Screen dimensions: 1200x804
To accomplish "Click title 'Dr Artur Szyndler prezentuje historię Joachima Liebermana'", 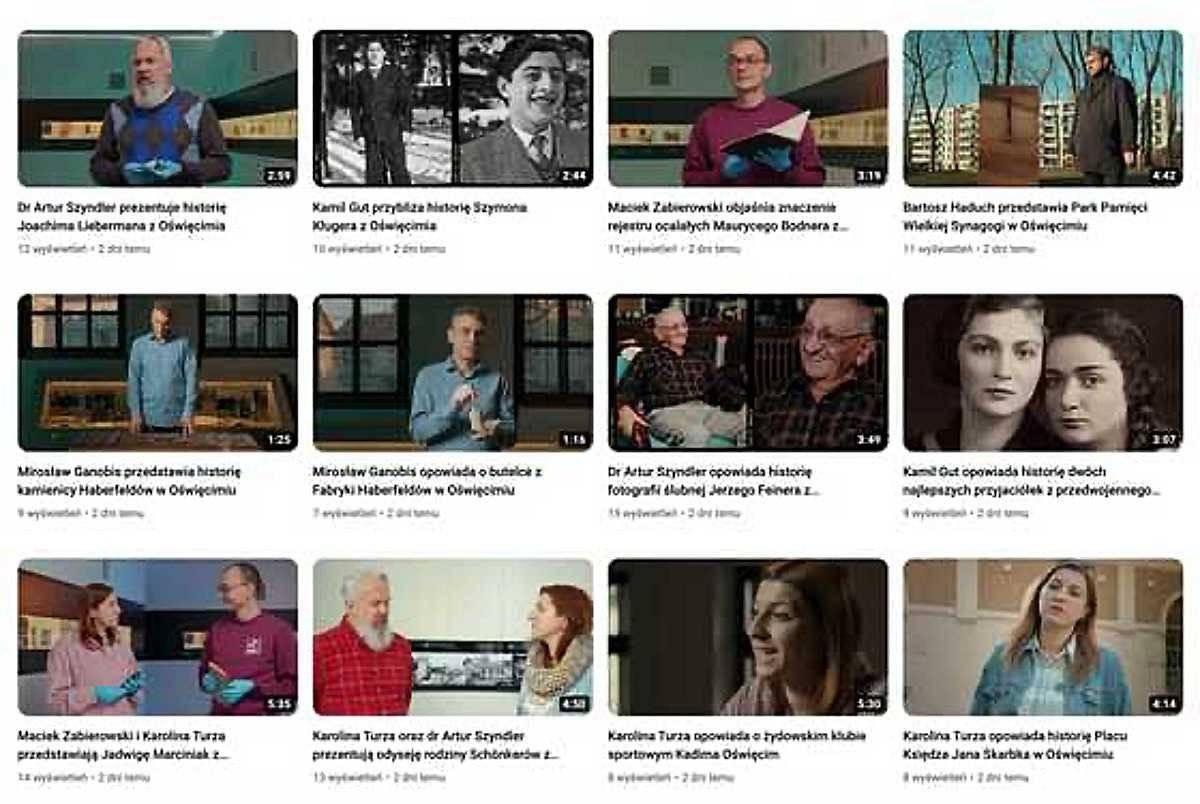I will point(122,216).
